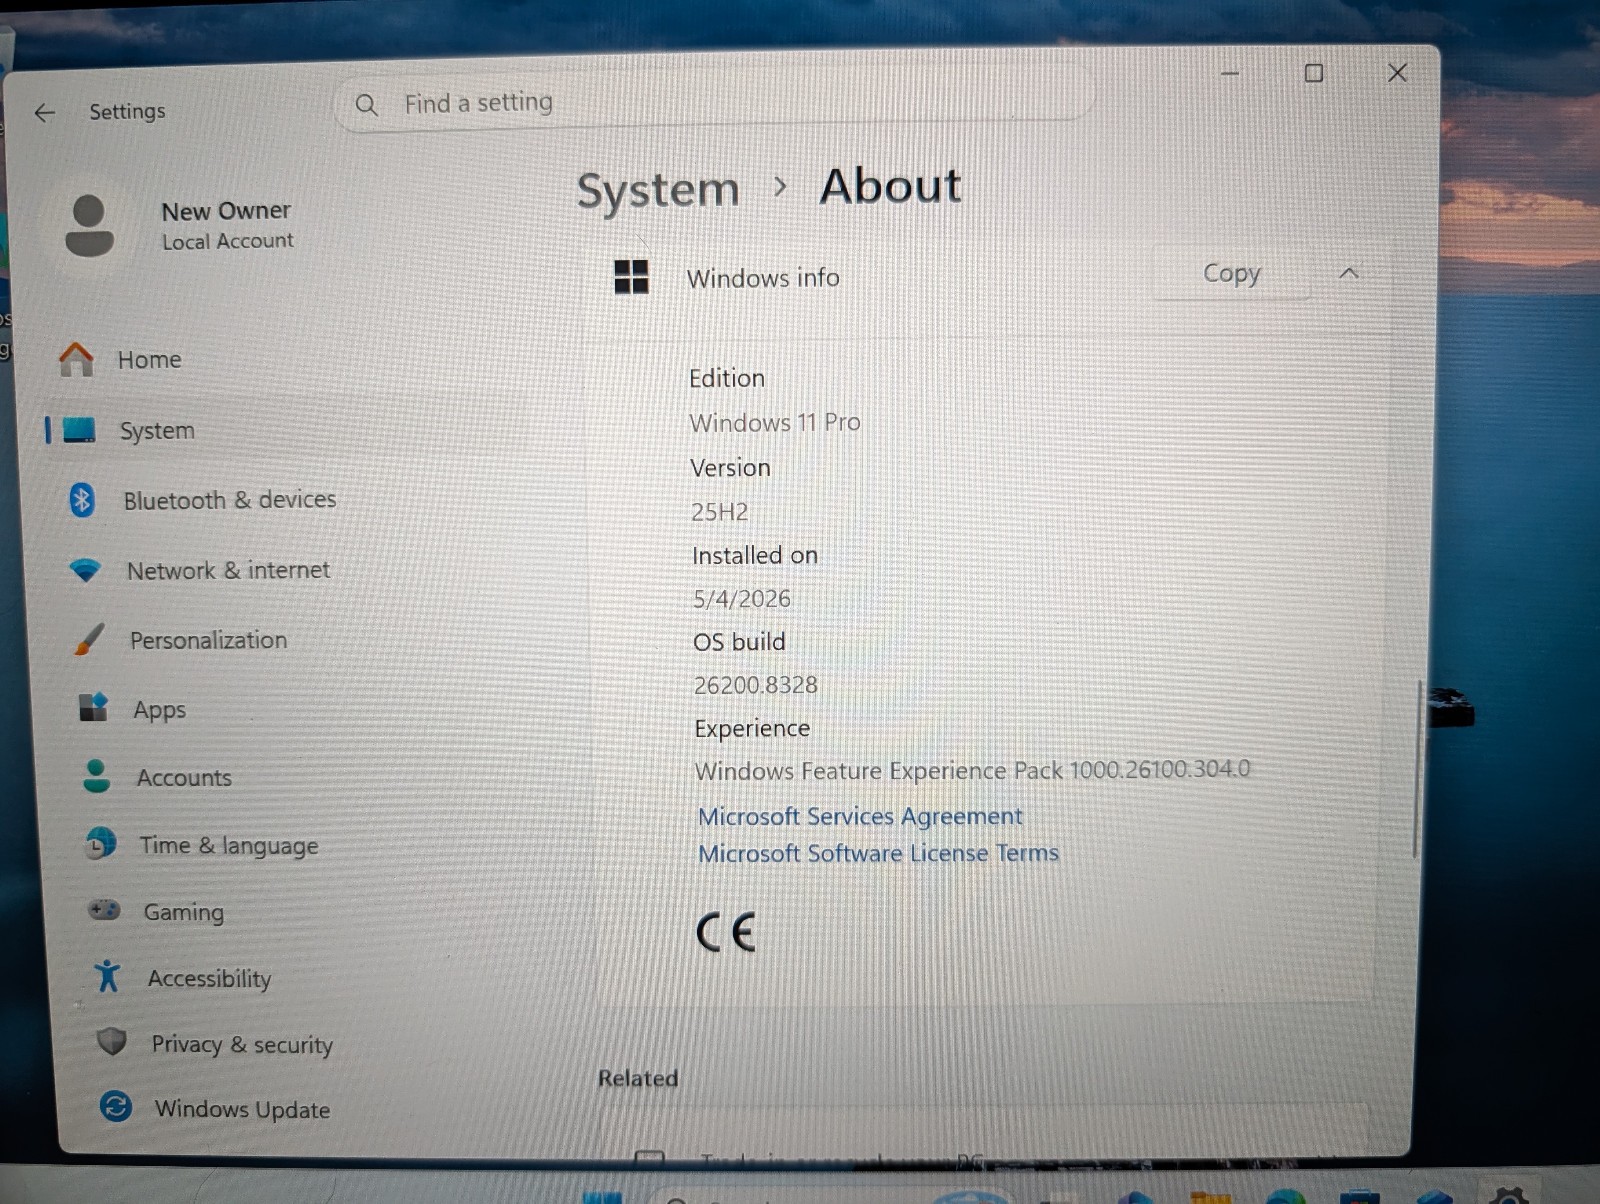This screenshot has height=1204, width=1600.
Task: Click System in the breadcrumb
Action: pyautogui.click(x=658, y=190)
